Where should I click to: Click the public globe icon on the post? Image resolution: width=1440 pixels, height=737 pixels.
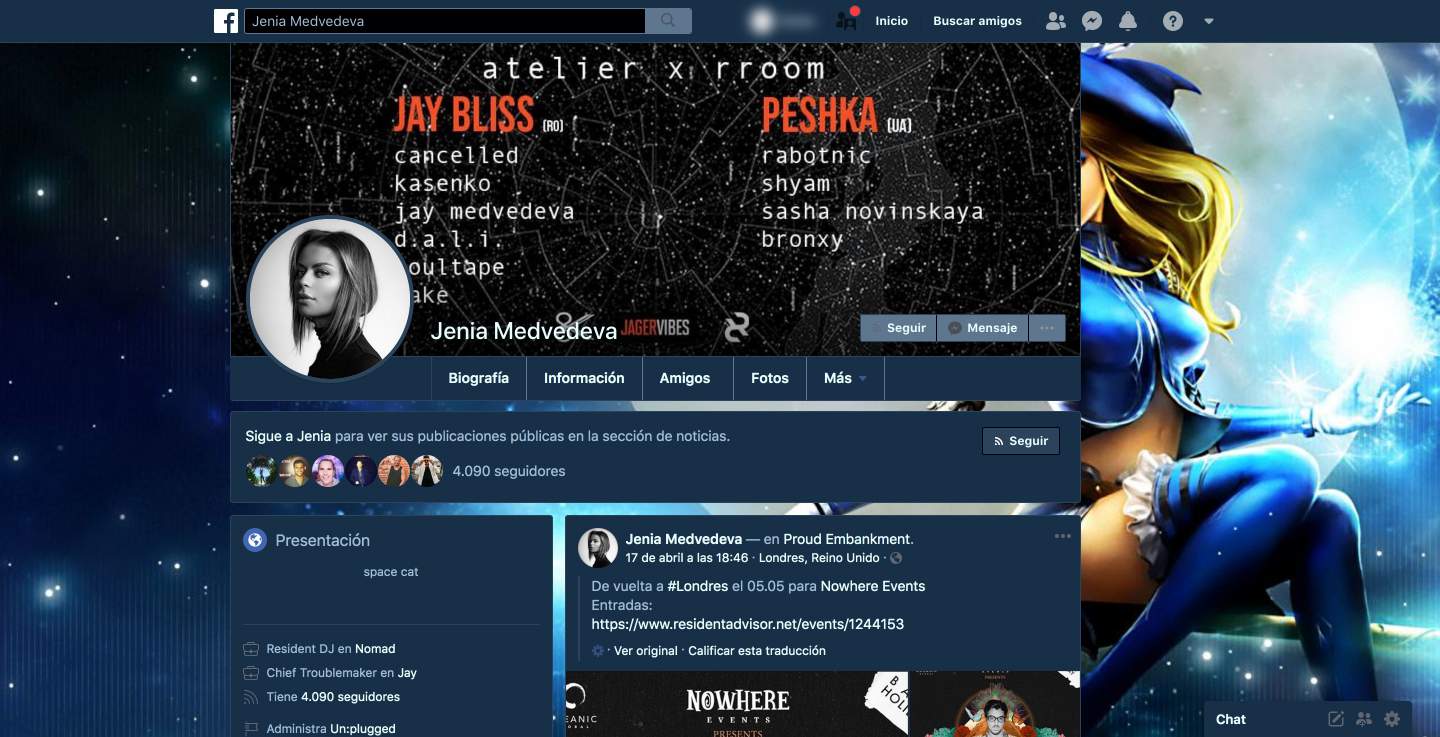point(896,558)
